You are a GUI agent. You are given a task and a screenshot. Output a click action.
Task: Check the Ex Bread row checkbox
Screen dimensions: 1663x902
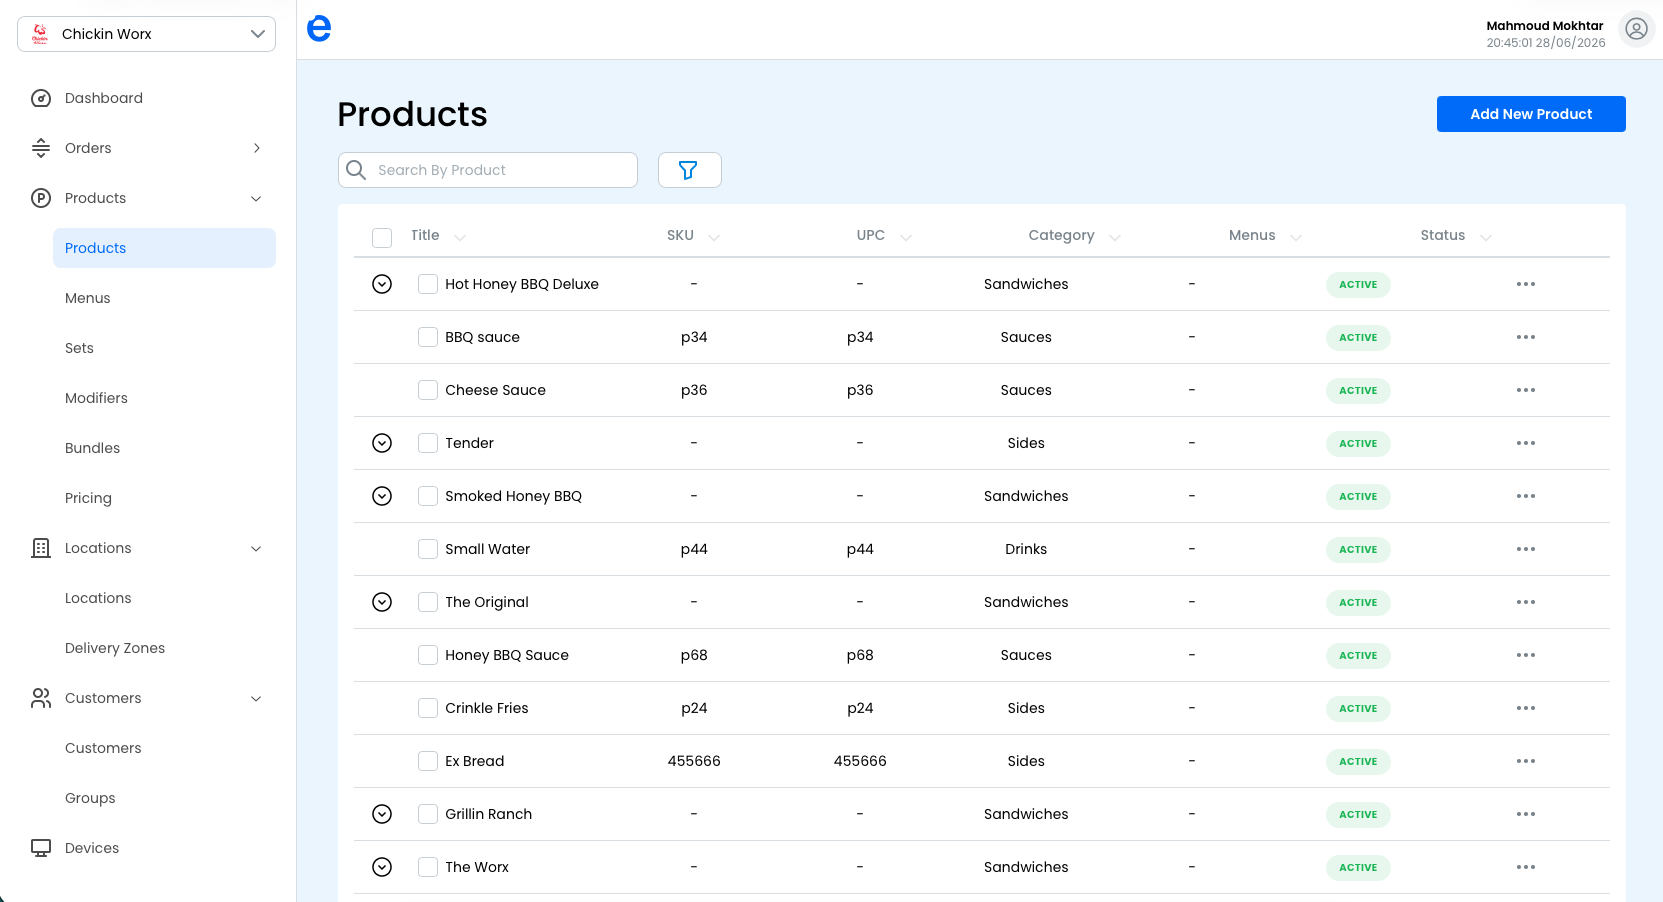point(428,761)
